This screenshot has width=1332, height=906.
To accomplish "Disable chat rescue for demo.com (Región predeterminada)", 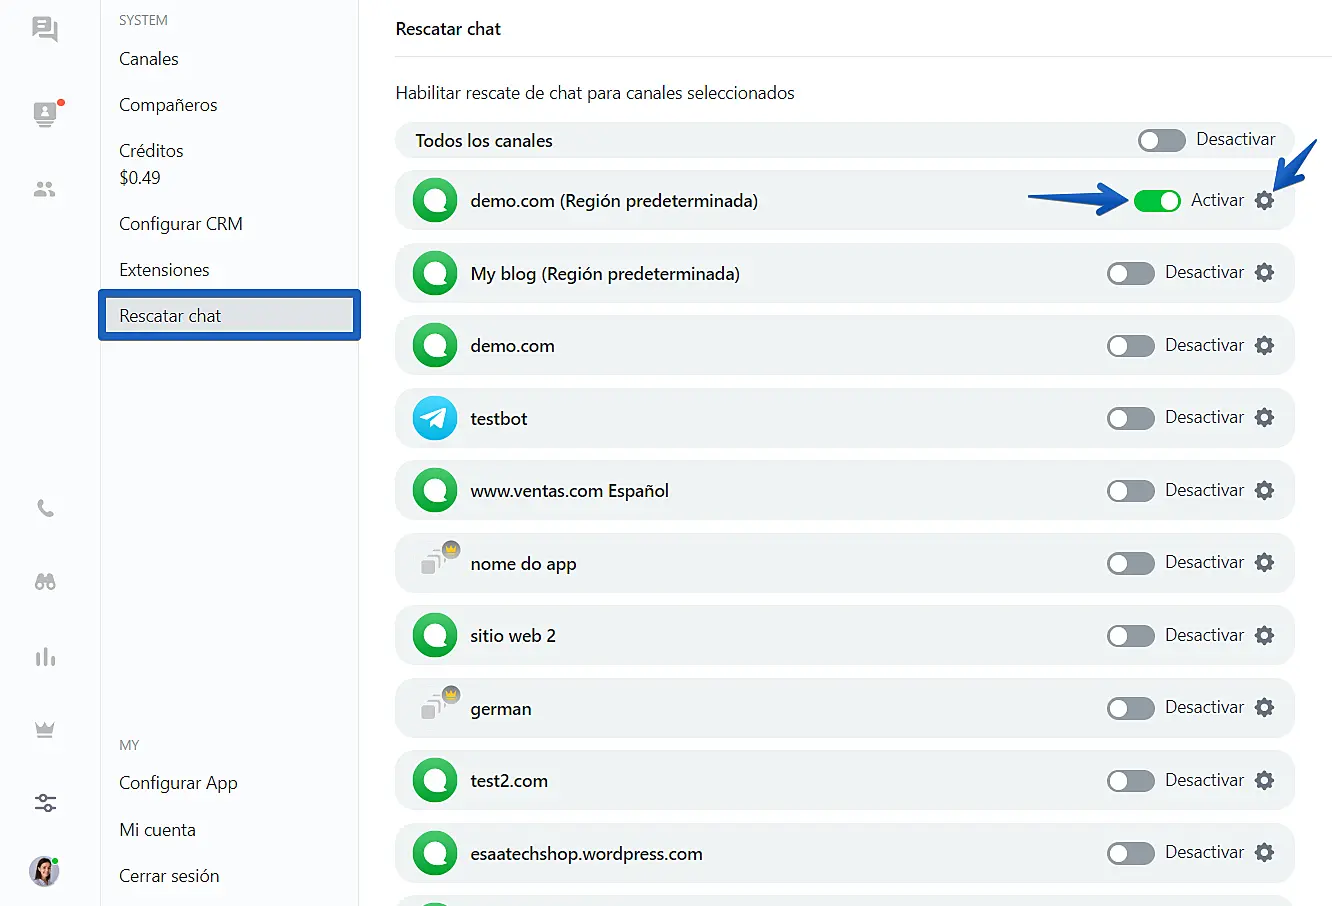I will coord(1157,201).
